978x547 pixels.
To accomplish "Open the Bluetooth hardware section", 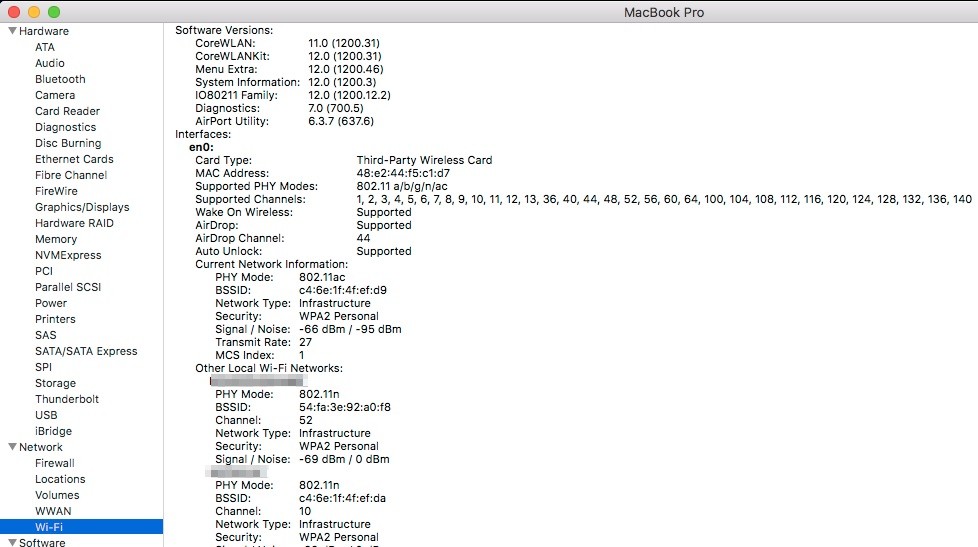I will (x=60, y=79).
